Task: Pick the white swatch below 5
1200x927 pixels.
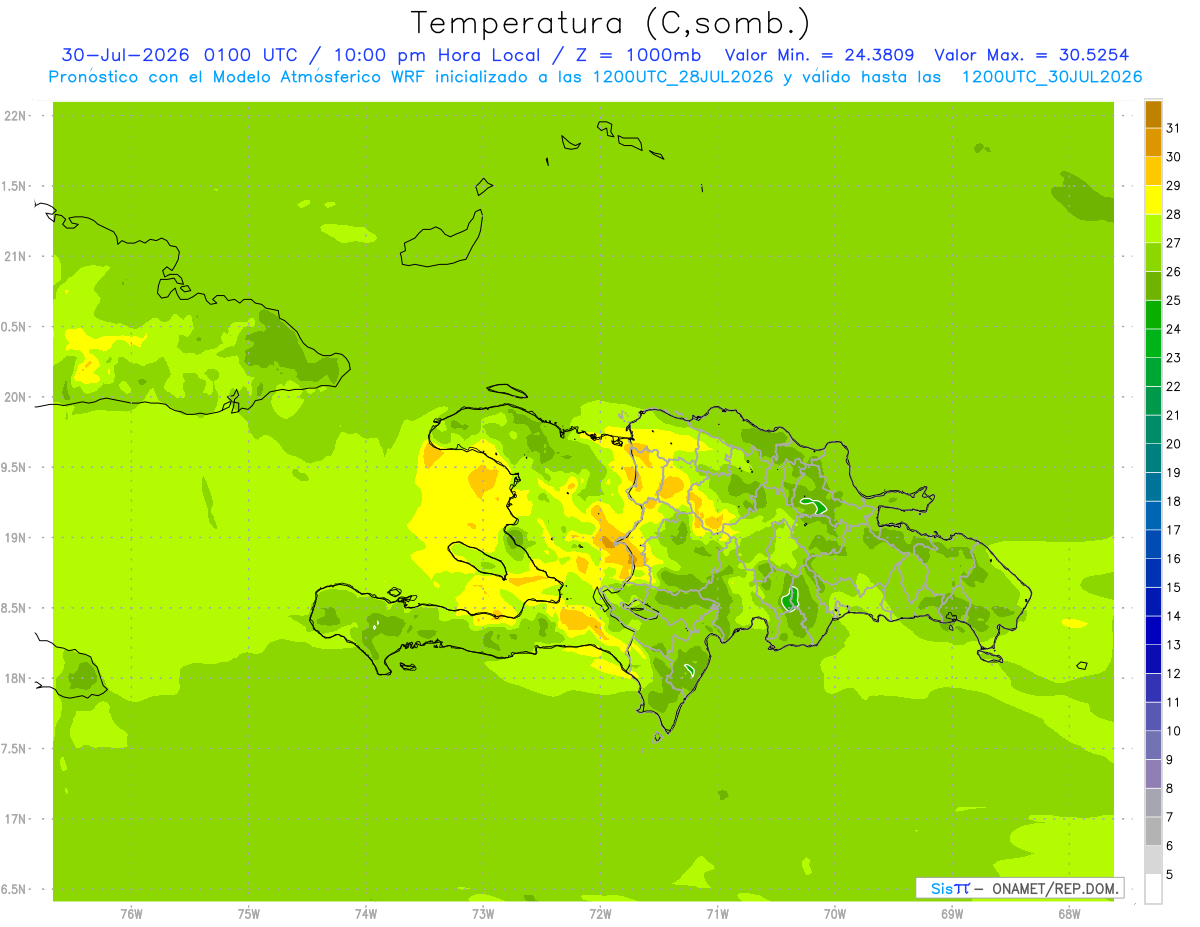Action: tap(1153, 889)
